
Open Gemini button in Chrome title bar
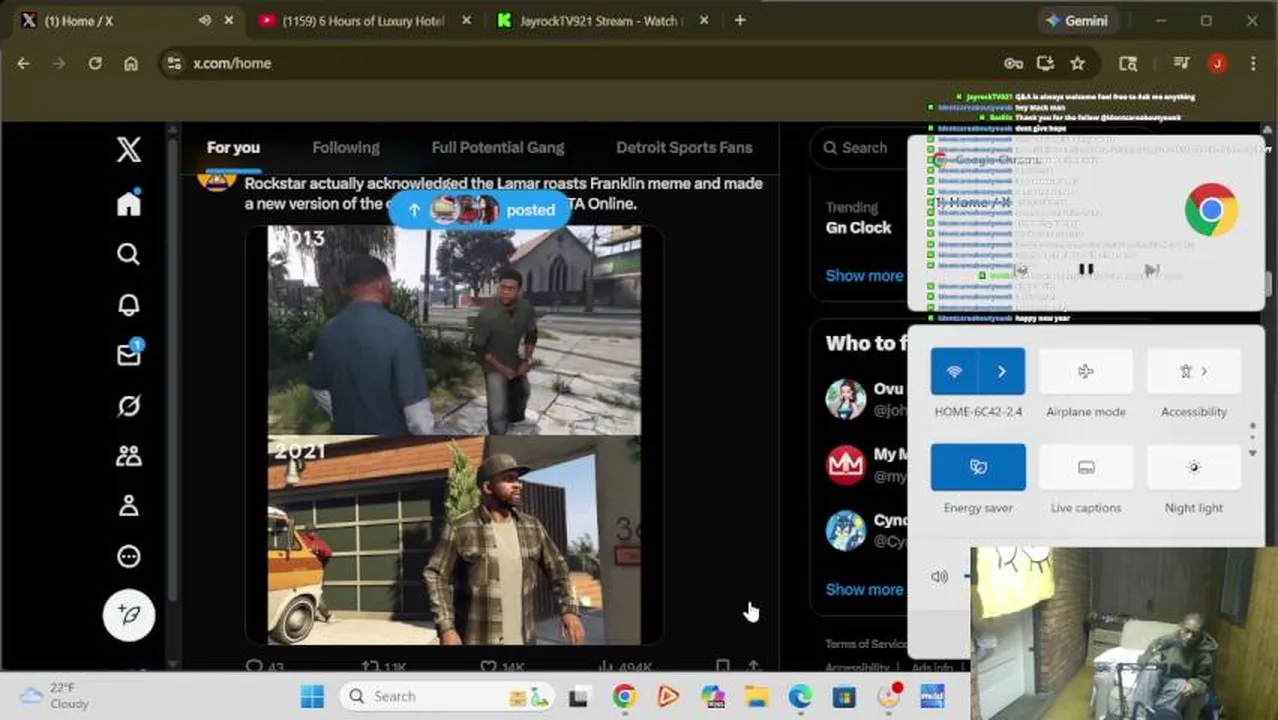(1076, 20)
